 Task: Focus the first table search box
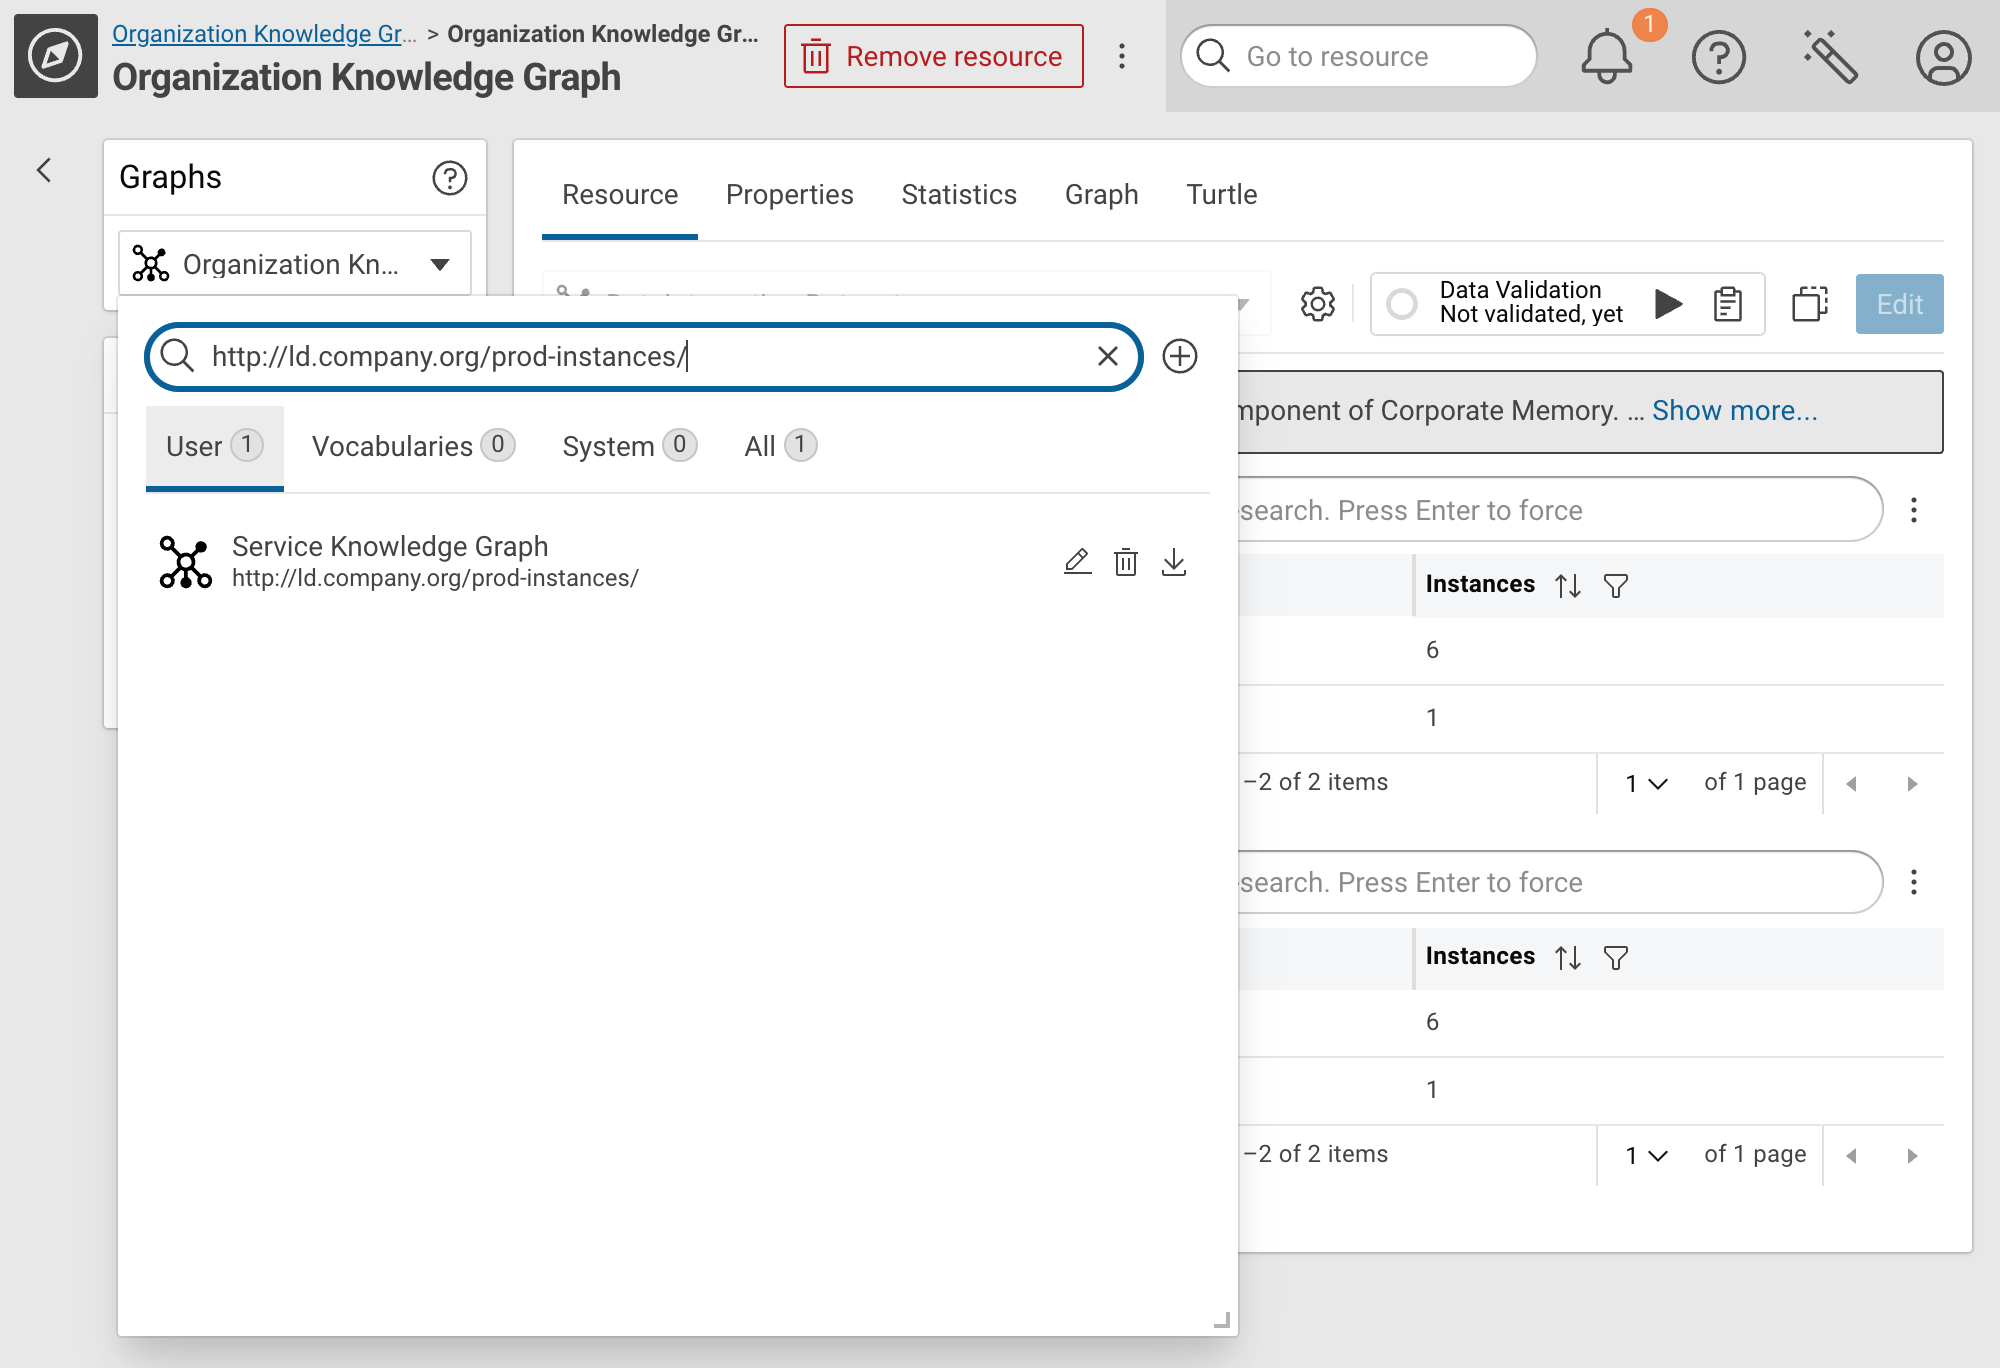click(x=1560, y=510)
